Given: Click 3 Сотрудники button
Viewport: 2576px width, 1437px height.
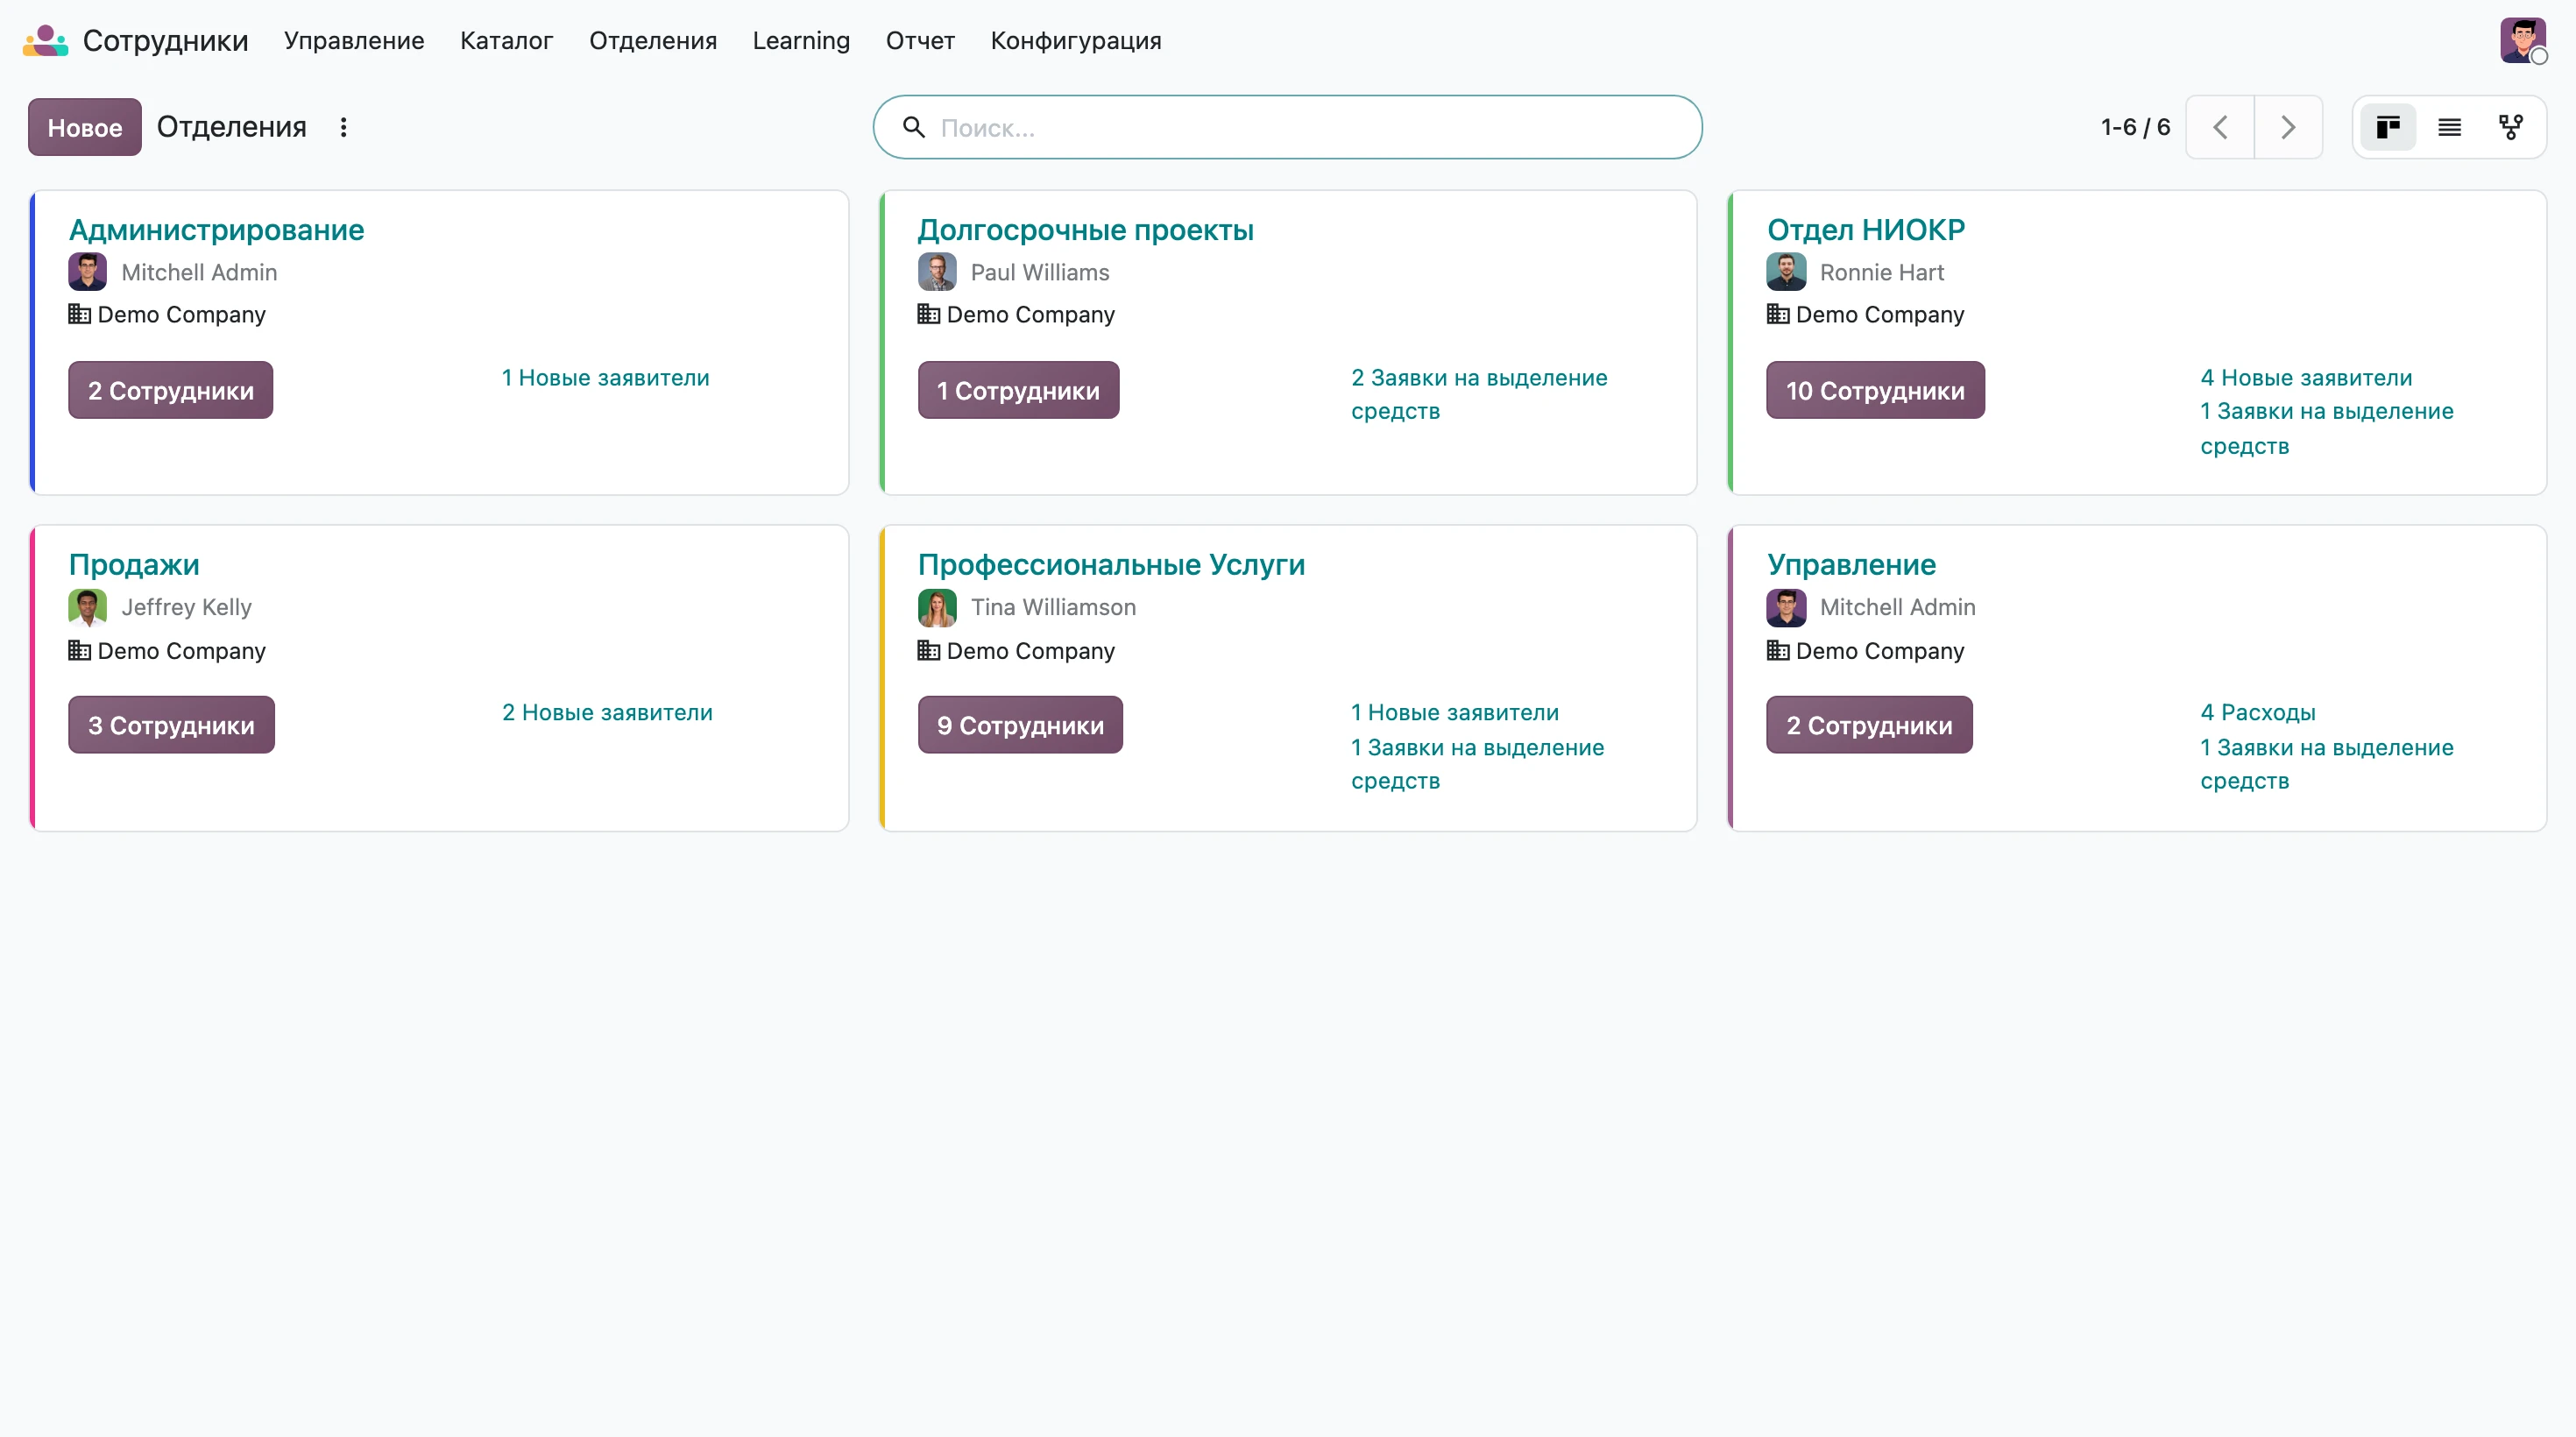Looking at the screenshot, I should (x=171, y=725).
